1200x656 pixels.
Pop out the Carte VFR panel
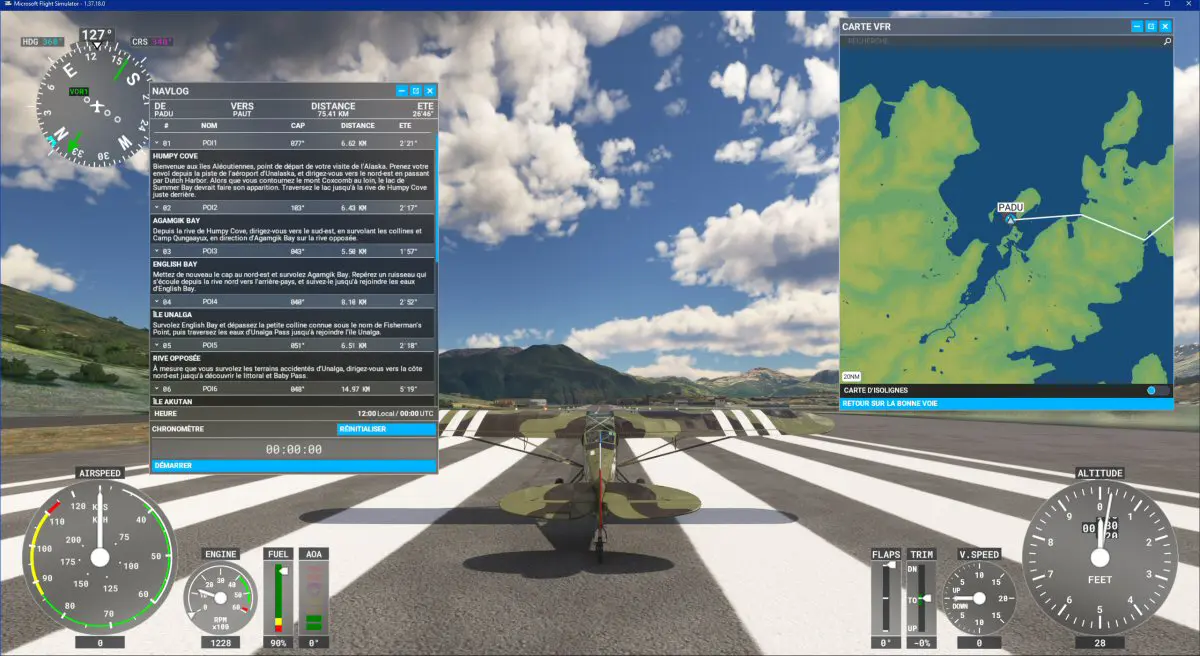[1151, 26]
